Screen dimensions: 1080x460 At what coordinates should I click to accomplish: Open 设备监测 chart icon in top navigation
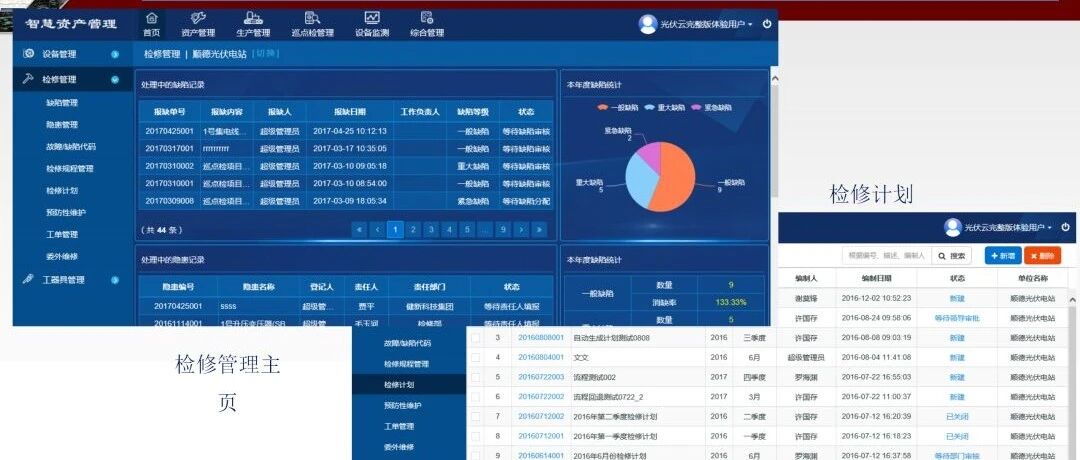372,18
